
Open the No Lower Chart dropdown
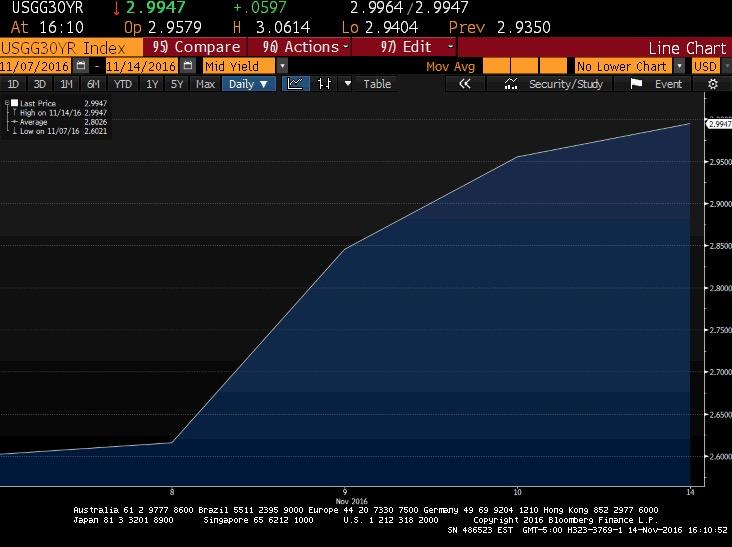click(680, 66)
